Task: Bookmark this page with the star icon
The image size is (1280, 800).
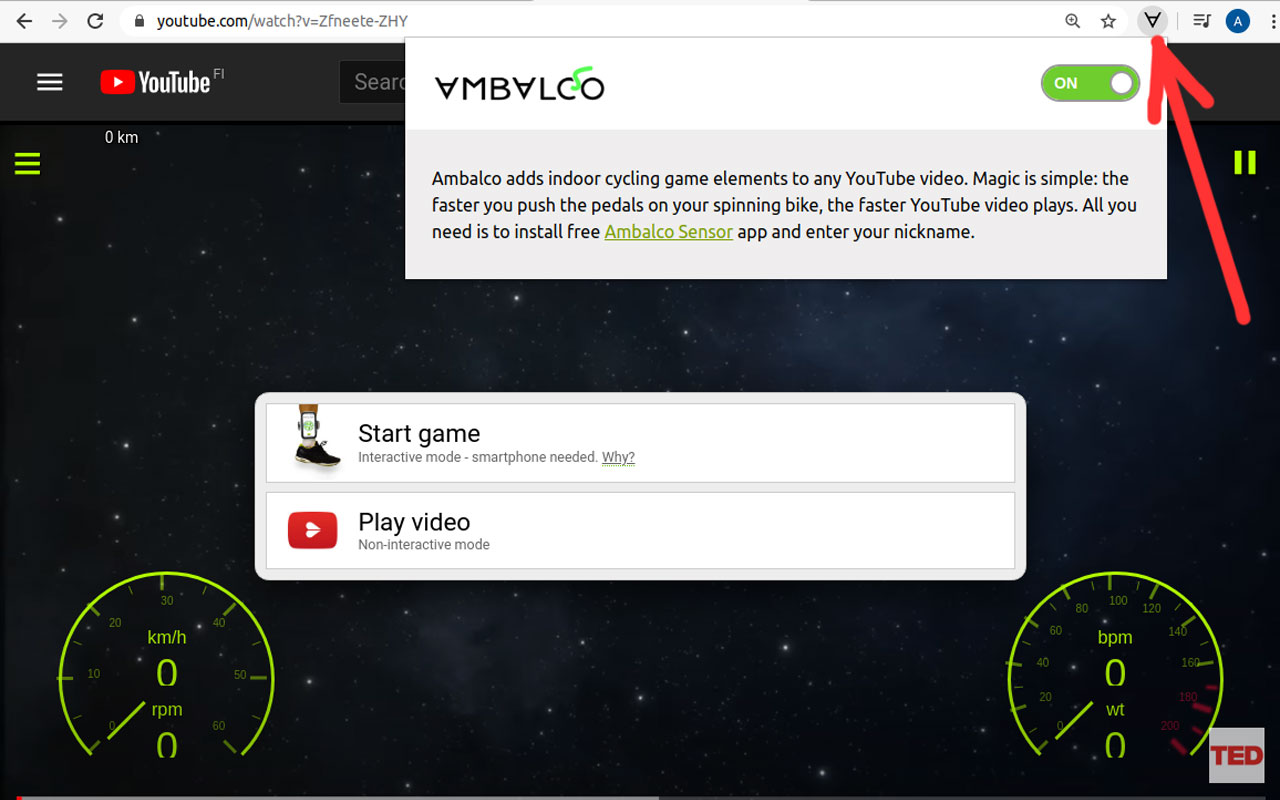Action: tap(1108, 21)
